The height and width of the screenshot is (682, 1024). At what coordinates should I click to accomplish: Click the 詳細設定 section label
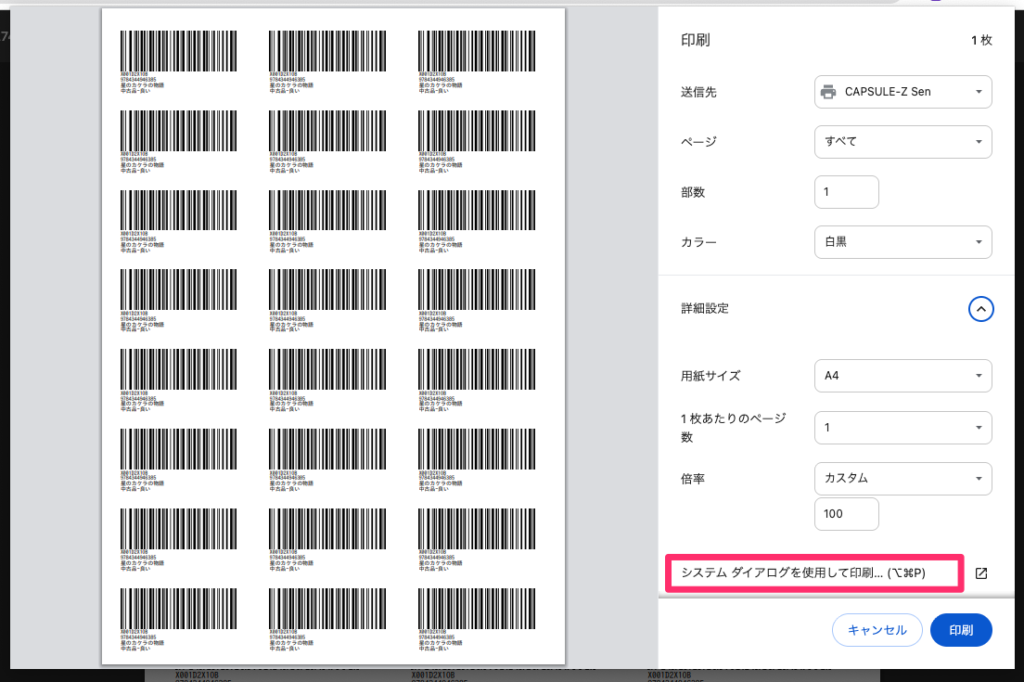click(705, 309)
